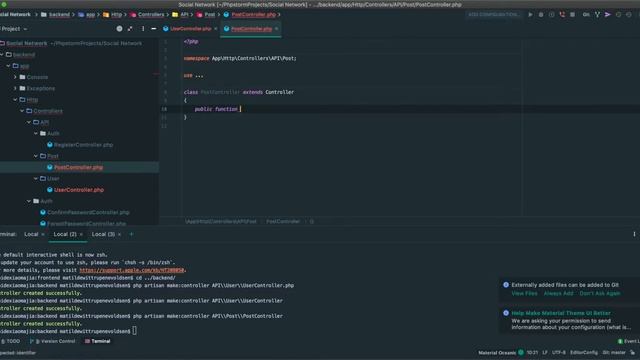640x360 pixels.
Task: Click the lock icon in status bar
Action: [x=632, y=353]
